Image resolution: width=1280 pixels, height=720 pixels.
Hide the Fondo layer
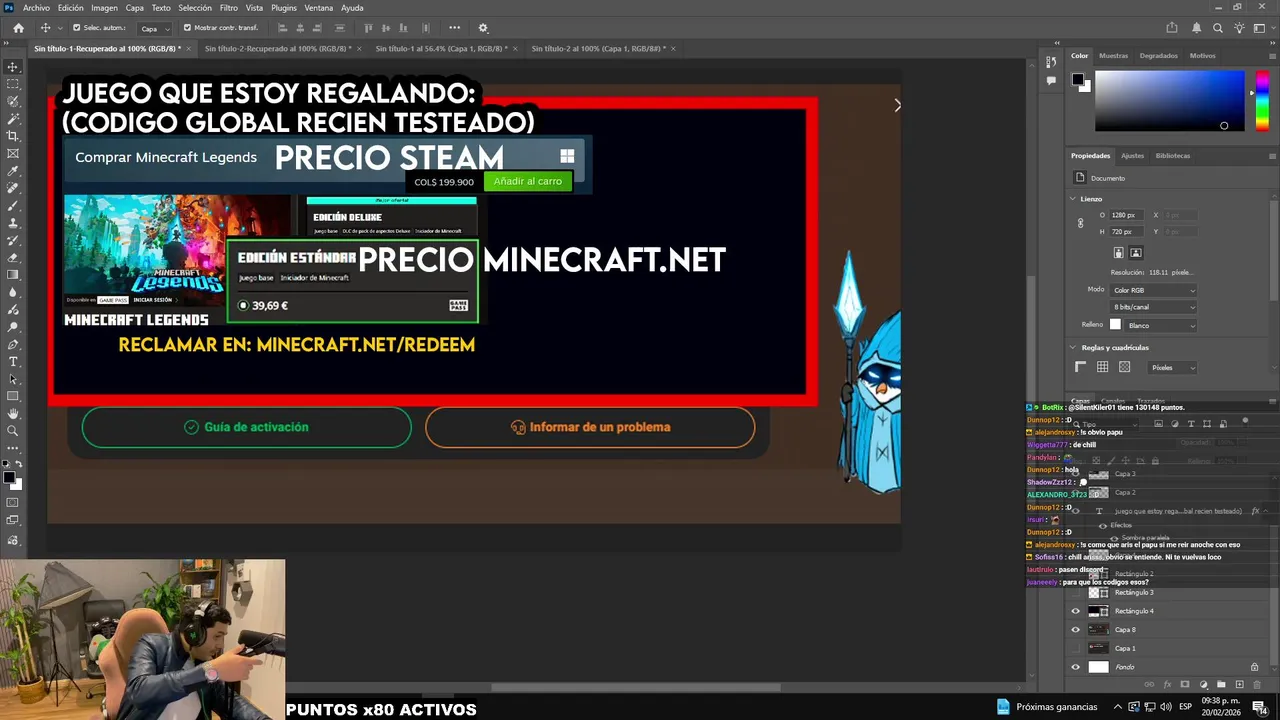(1076, 667)
